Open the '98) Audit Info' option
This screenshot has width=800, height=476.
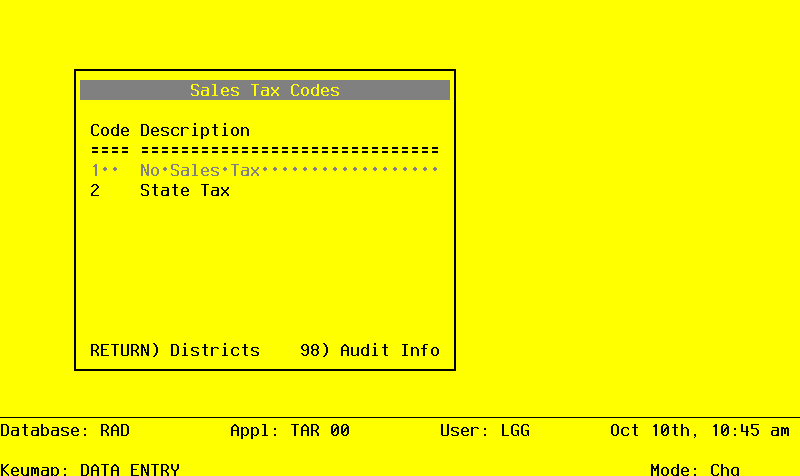[370, 350]
